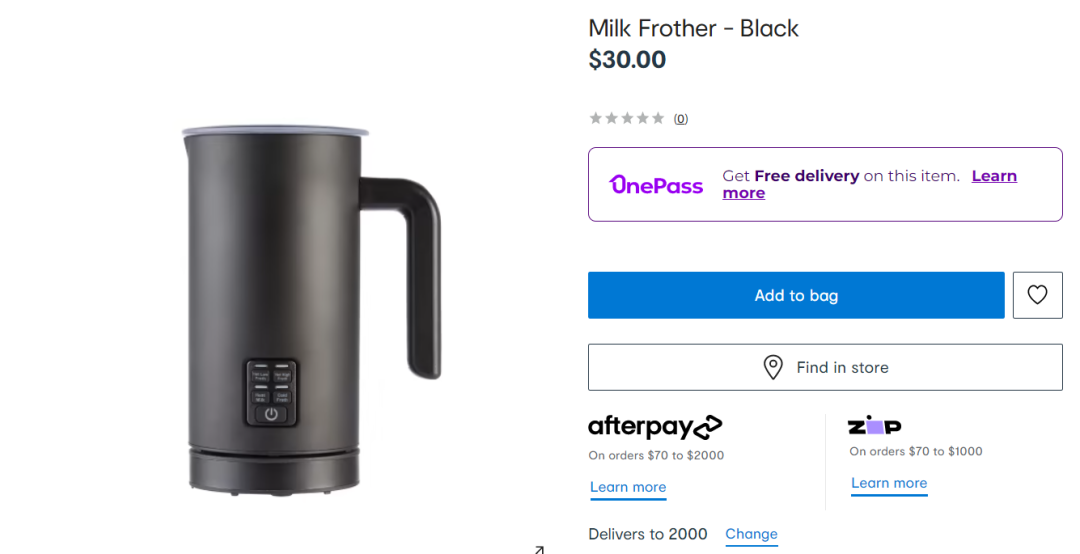Click the OnePass logo
This screenshot has width=1080, height=554.
pyautogui.click(x=656, y=185)
